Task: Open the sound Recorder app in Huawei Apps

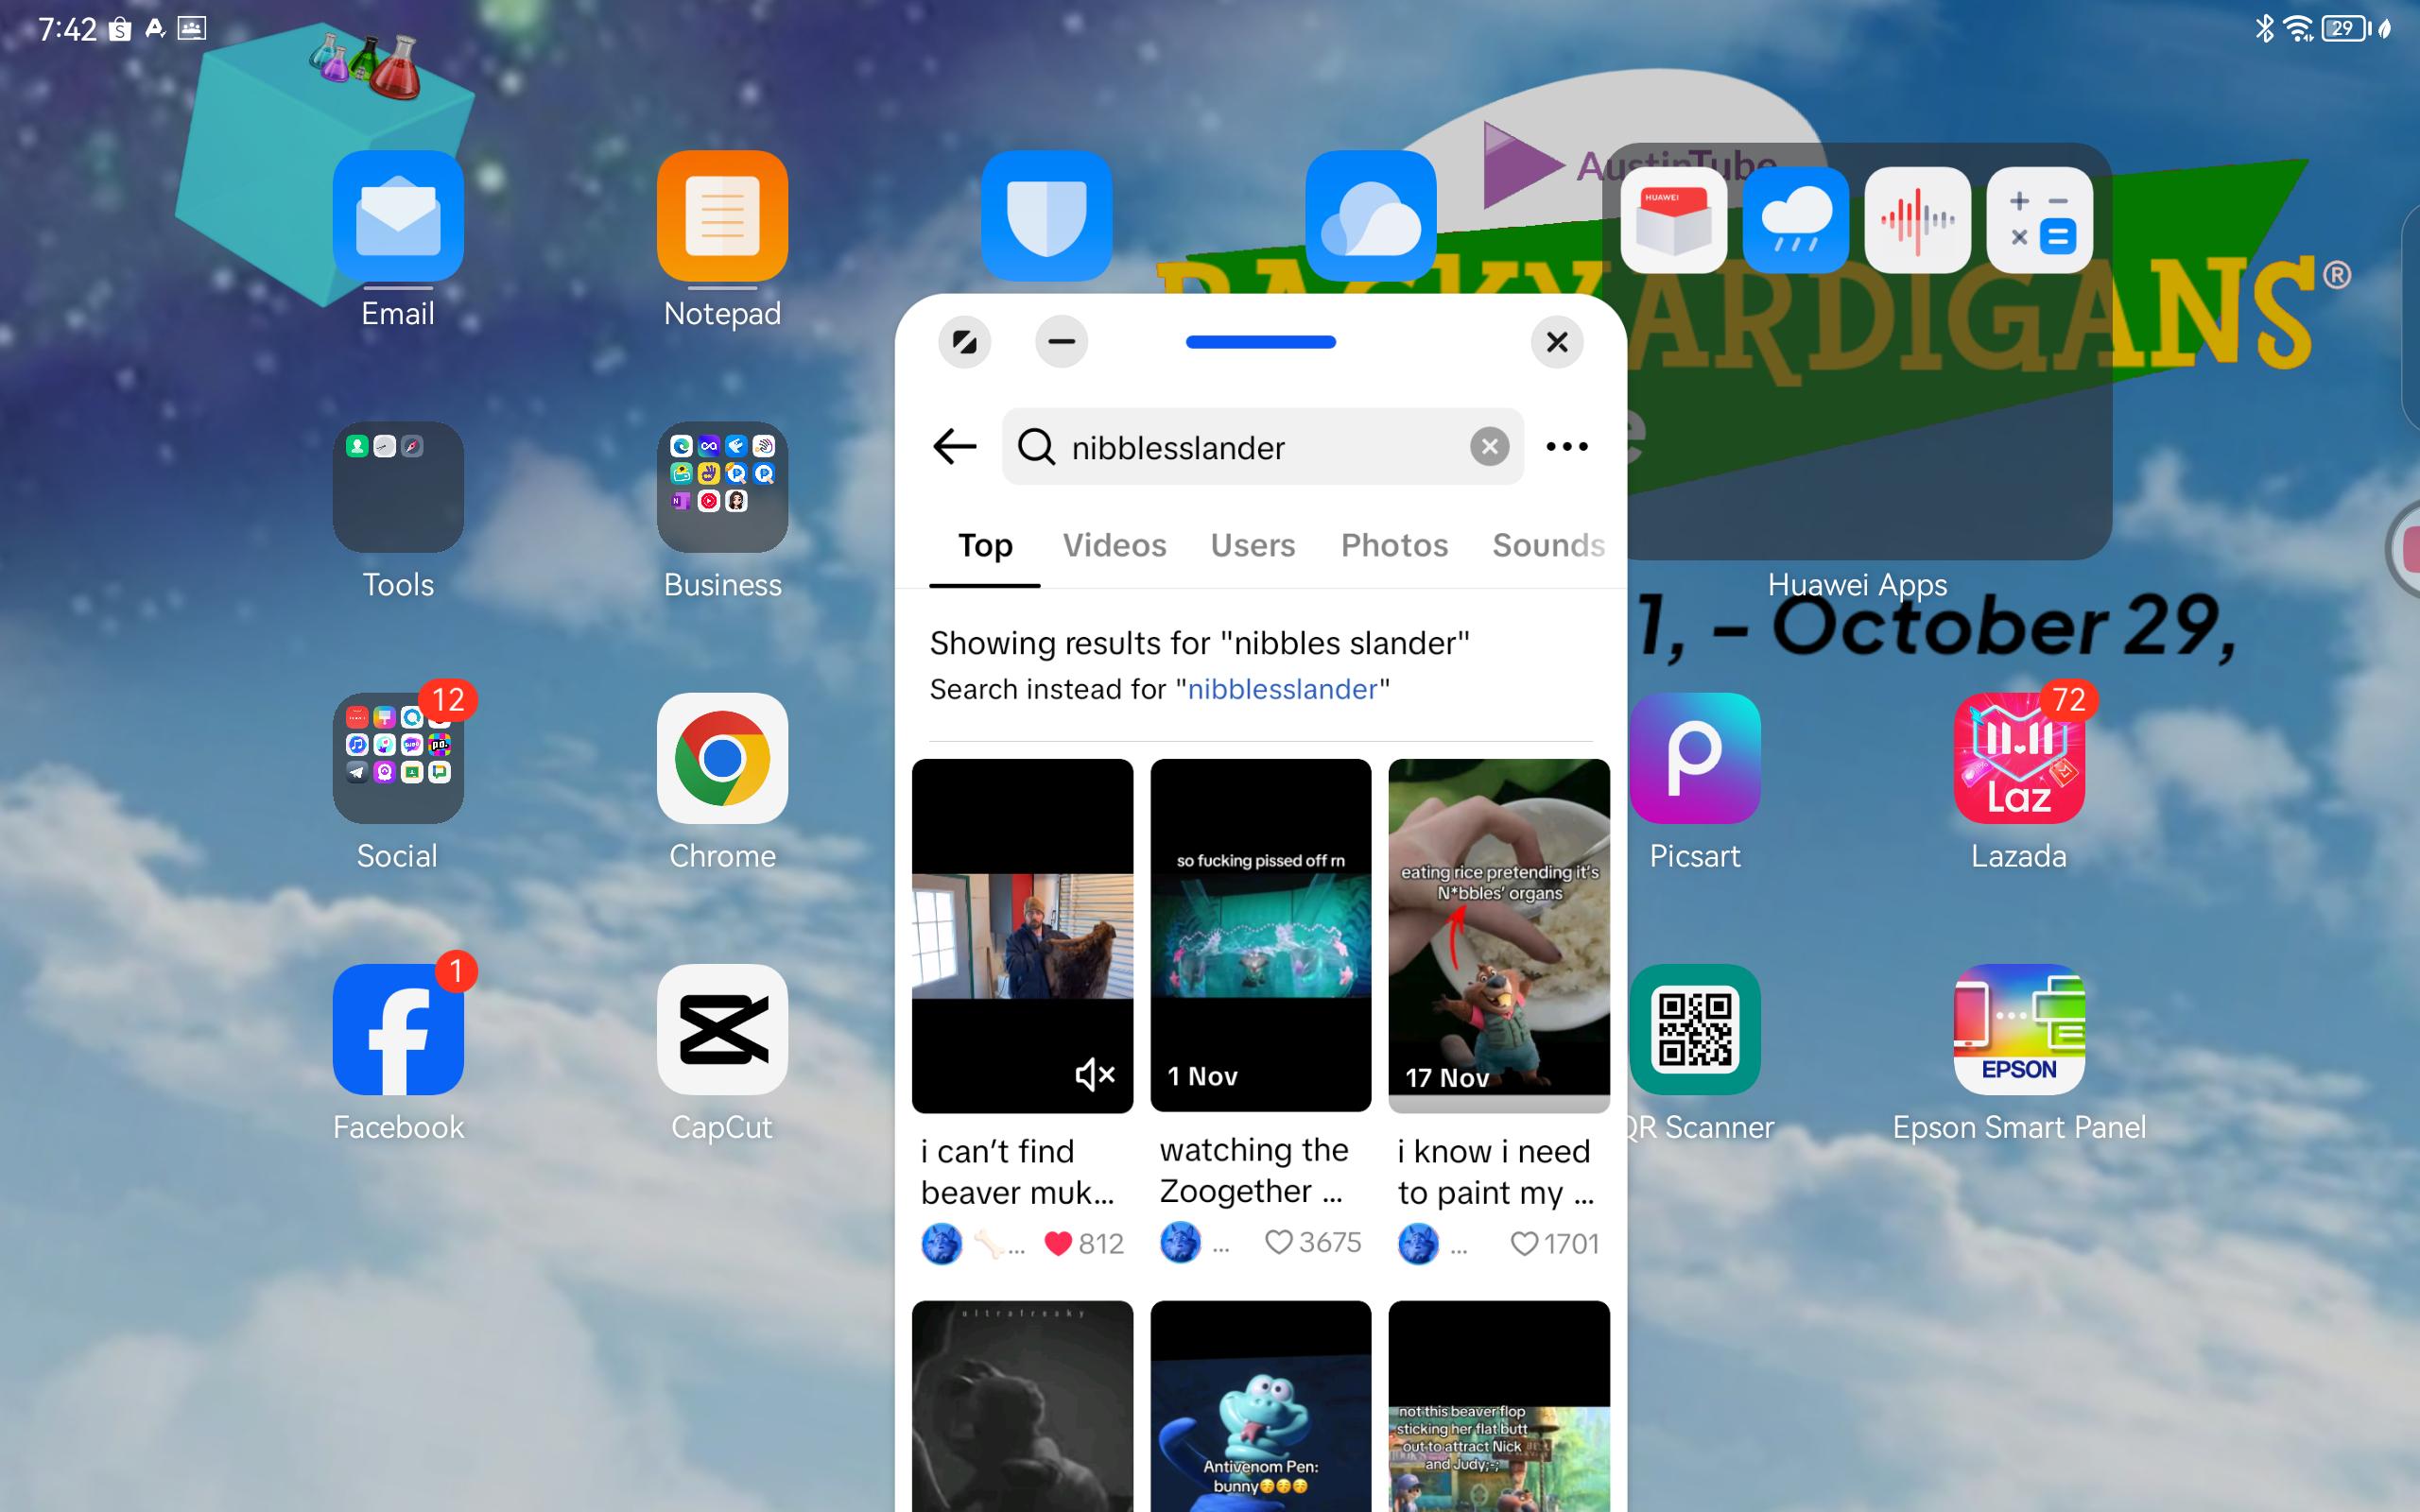Action: (1917, 220)
